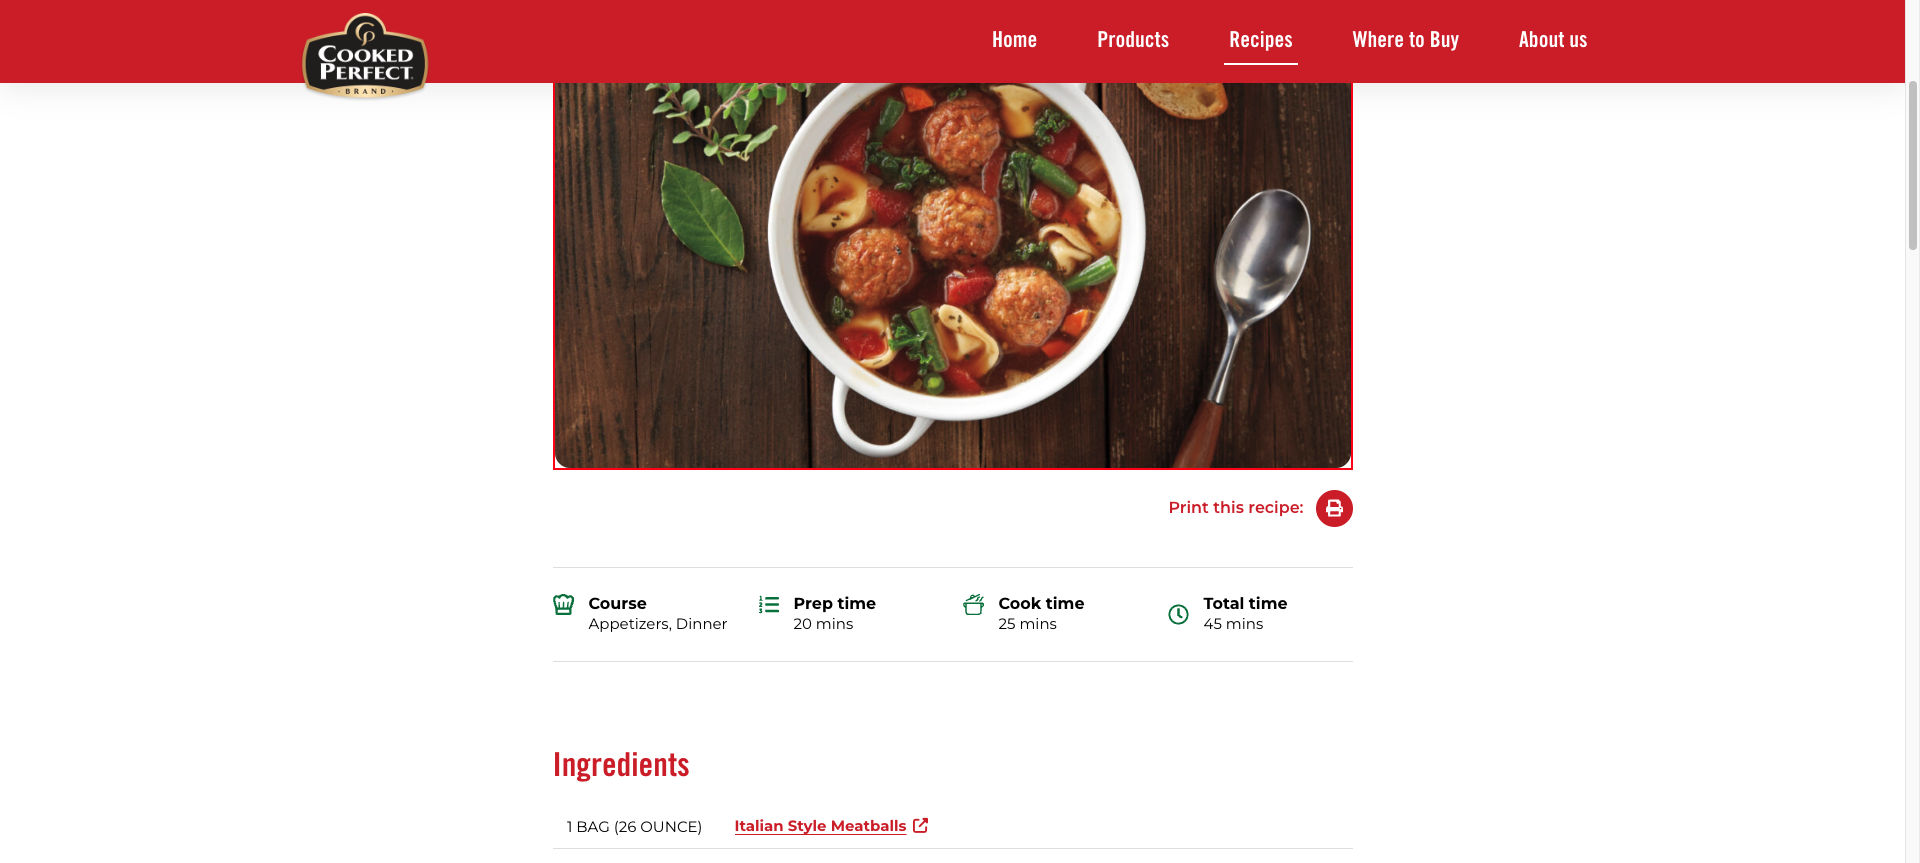Open the Products menu item
Viewport: 1920px width, 863px height.
pyautogui.click(x=1133, y=40)
